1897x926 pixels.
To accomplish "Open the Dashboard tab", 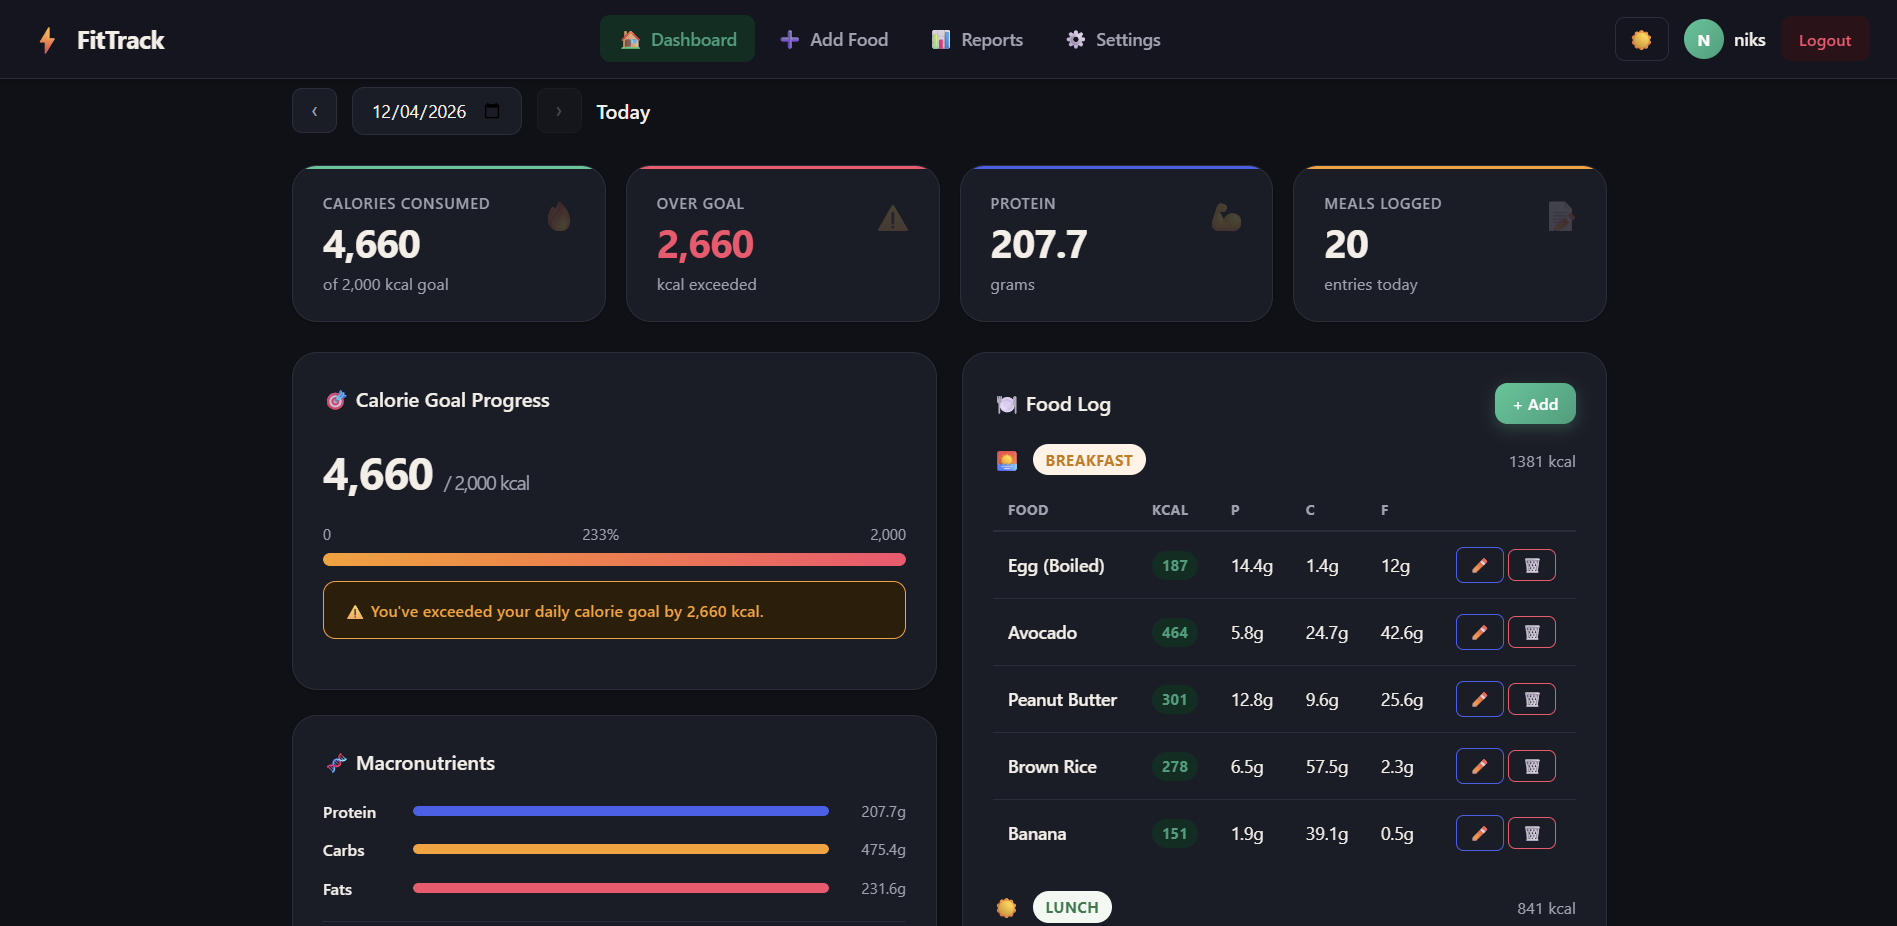I will 677,40.
